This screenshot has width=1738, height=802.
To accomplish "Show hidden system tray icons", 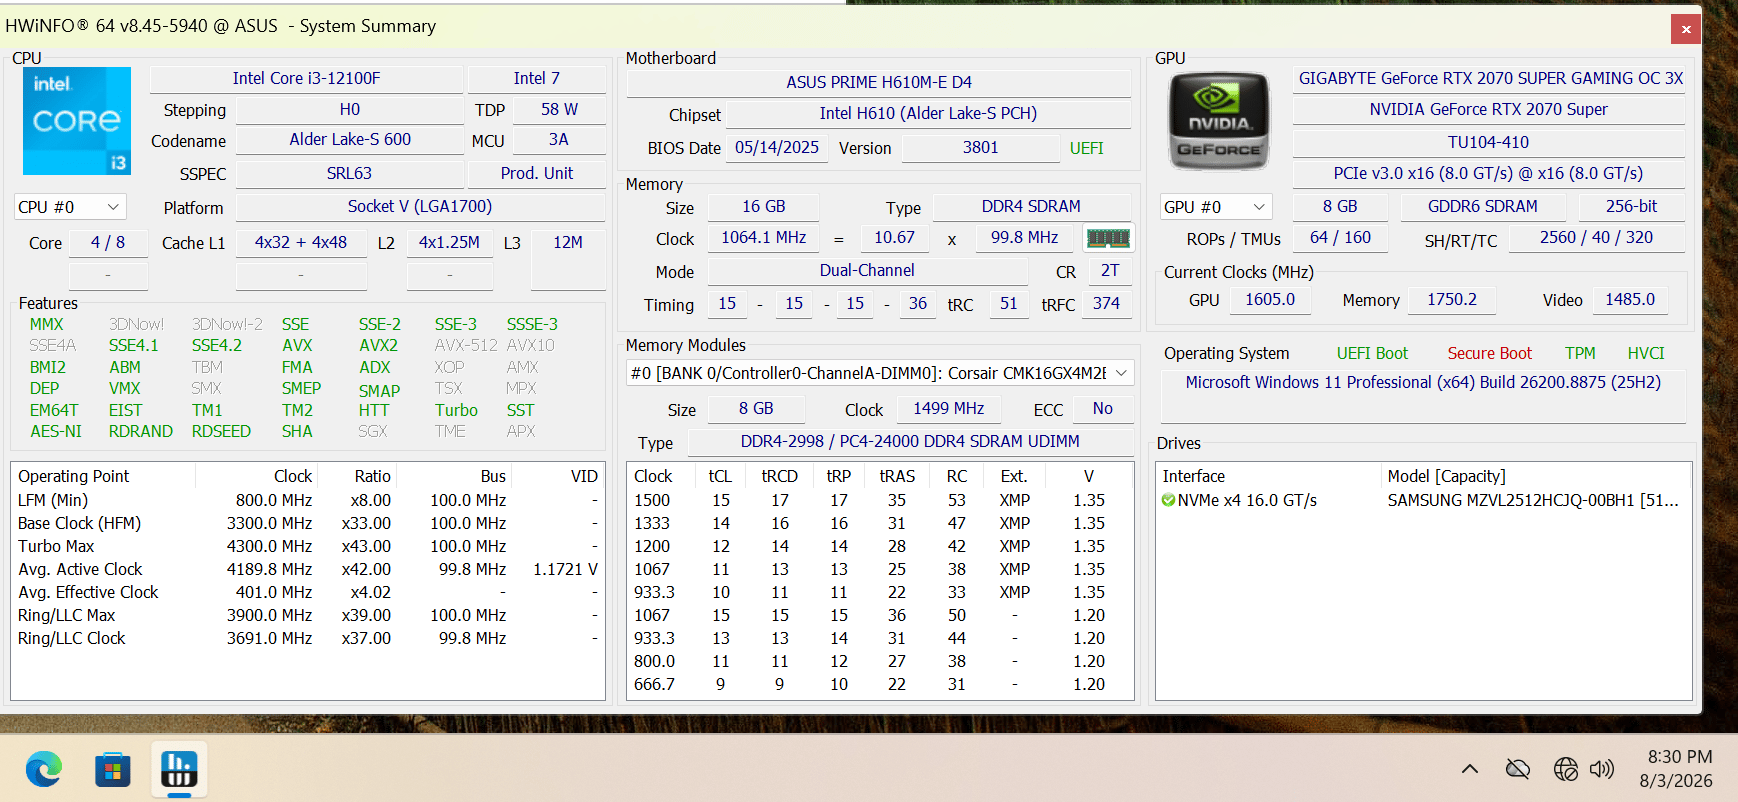I will click(x=1469, y=769).
